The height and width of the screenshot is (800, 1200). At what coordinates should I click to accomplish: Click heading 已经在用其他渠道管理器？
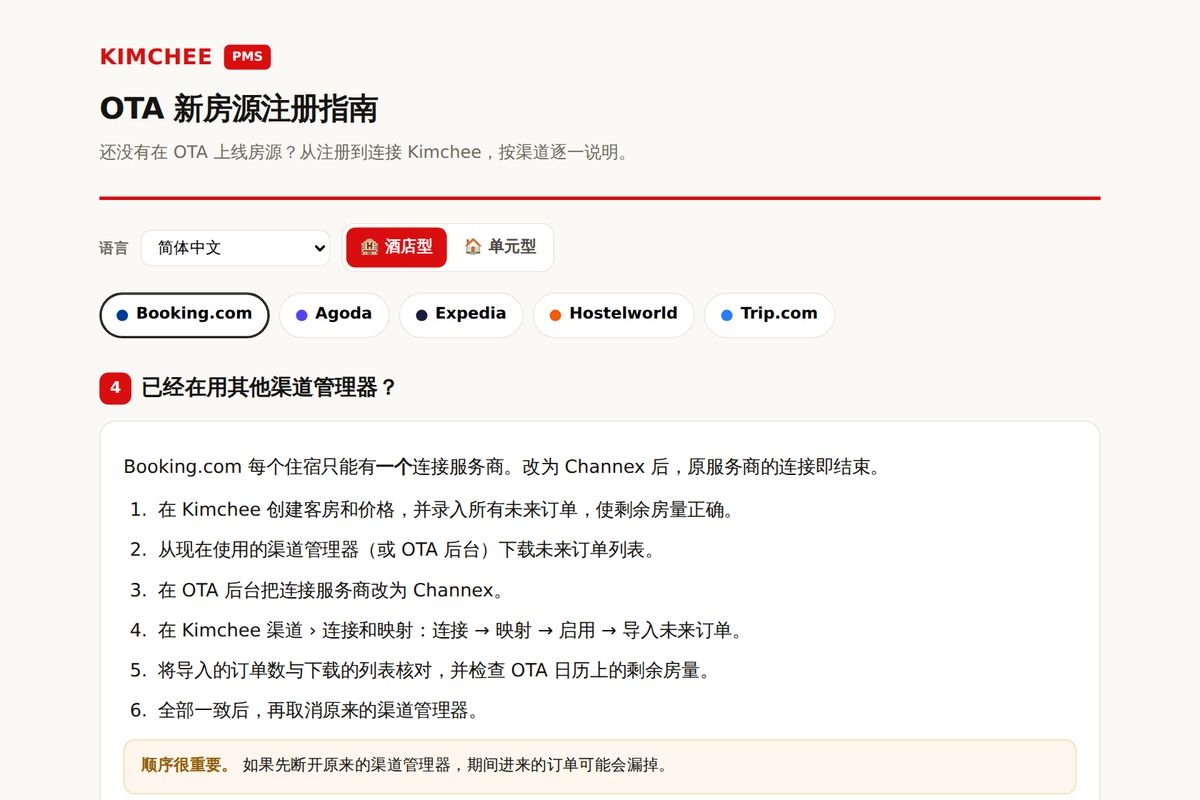pos(270,388)
